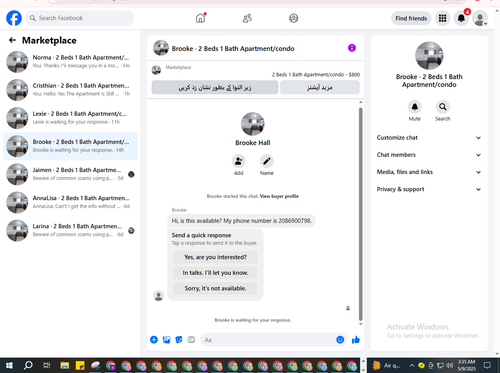
Task: Click the chat scrollbar
Action: click(360, 213)
